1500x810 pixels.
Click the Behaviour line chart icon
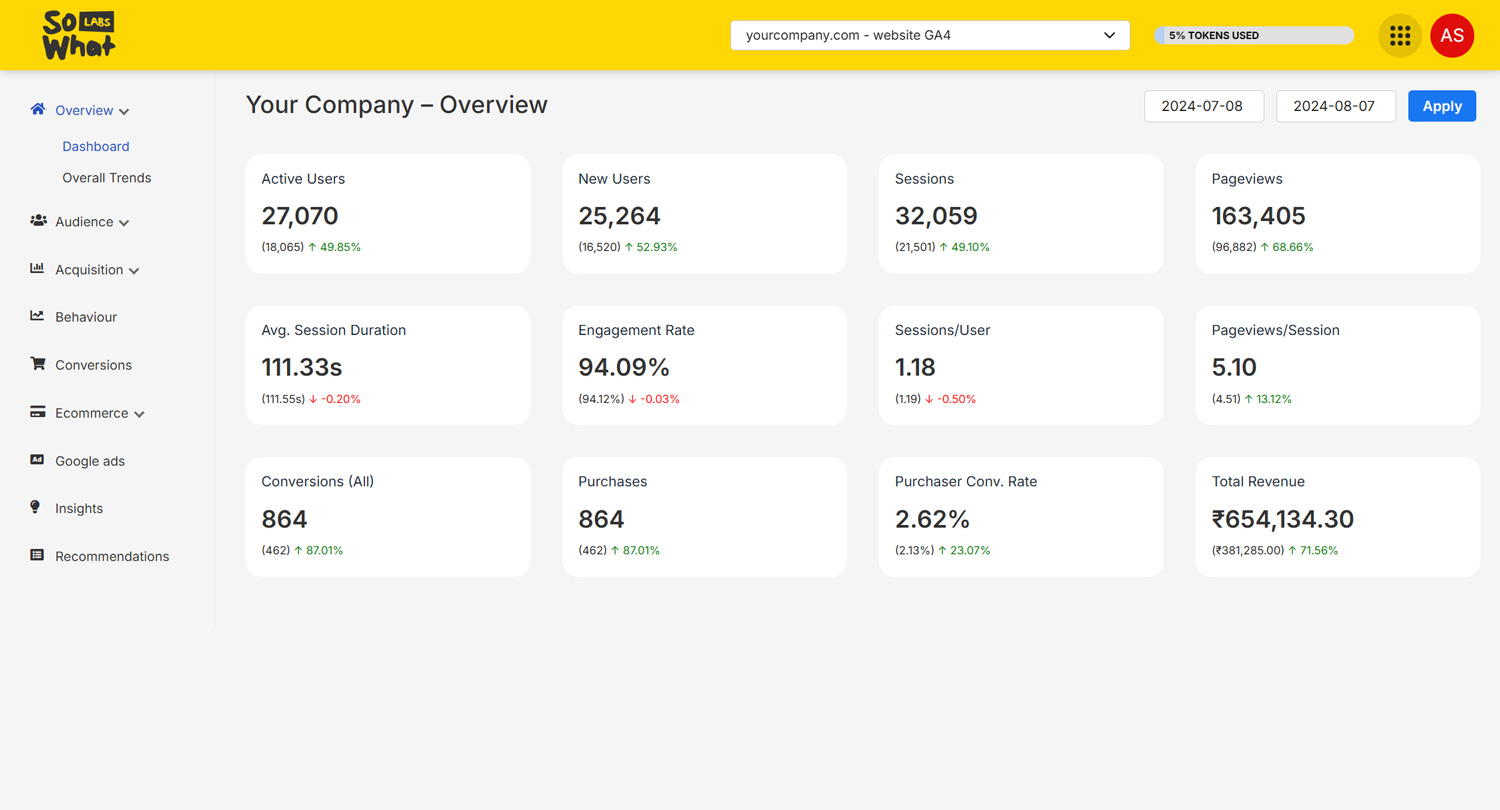coord(37,315)
